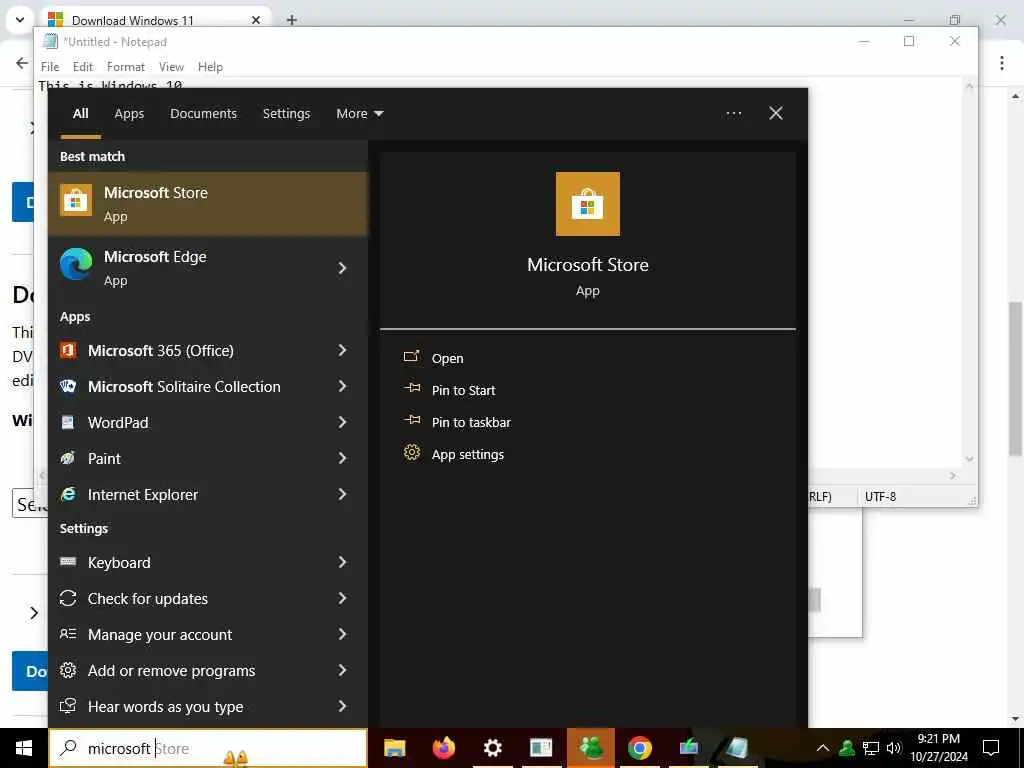Switch to the Apps search tab
The height and width of the screenshot is (768, 1024).
coord(129,114)
